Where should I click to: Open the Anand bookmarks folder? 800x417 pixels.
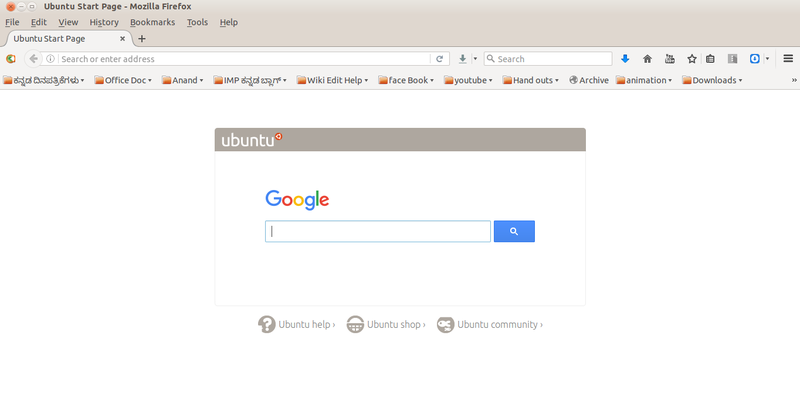pyautogui.click(x=183, y=80)
